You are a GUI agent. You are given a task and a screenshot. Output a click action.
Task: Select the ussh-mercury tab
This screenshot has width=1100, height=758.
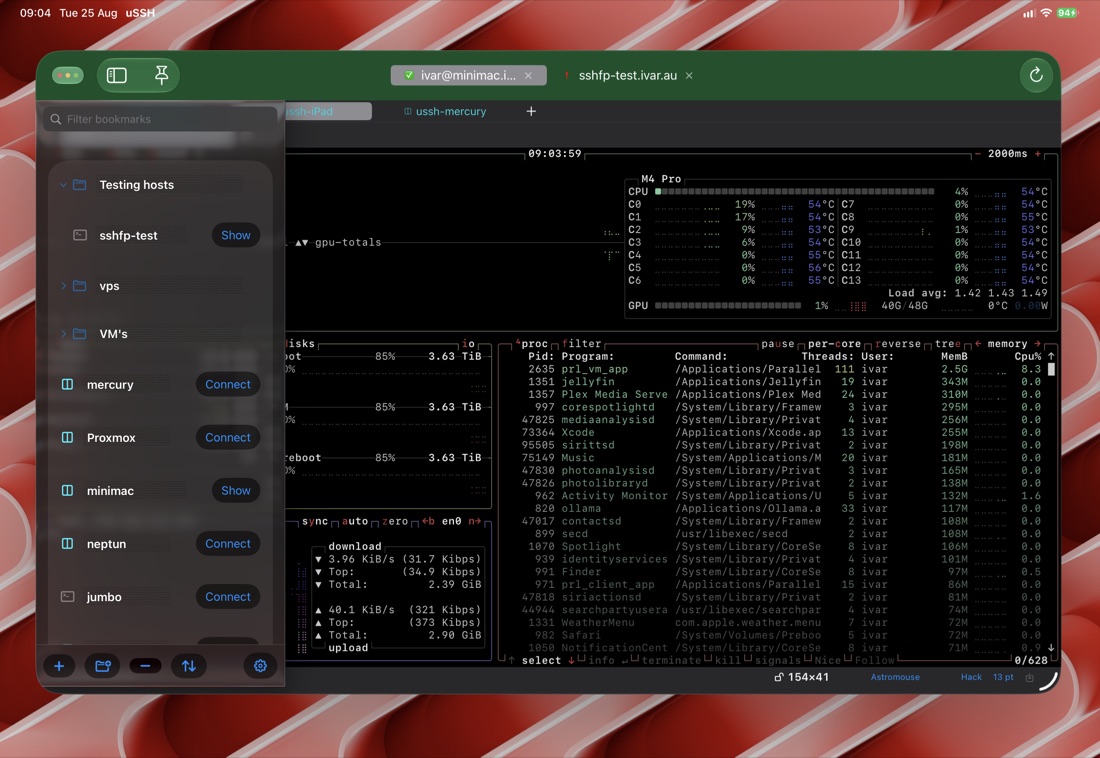(x=445, y=111)
